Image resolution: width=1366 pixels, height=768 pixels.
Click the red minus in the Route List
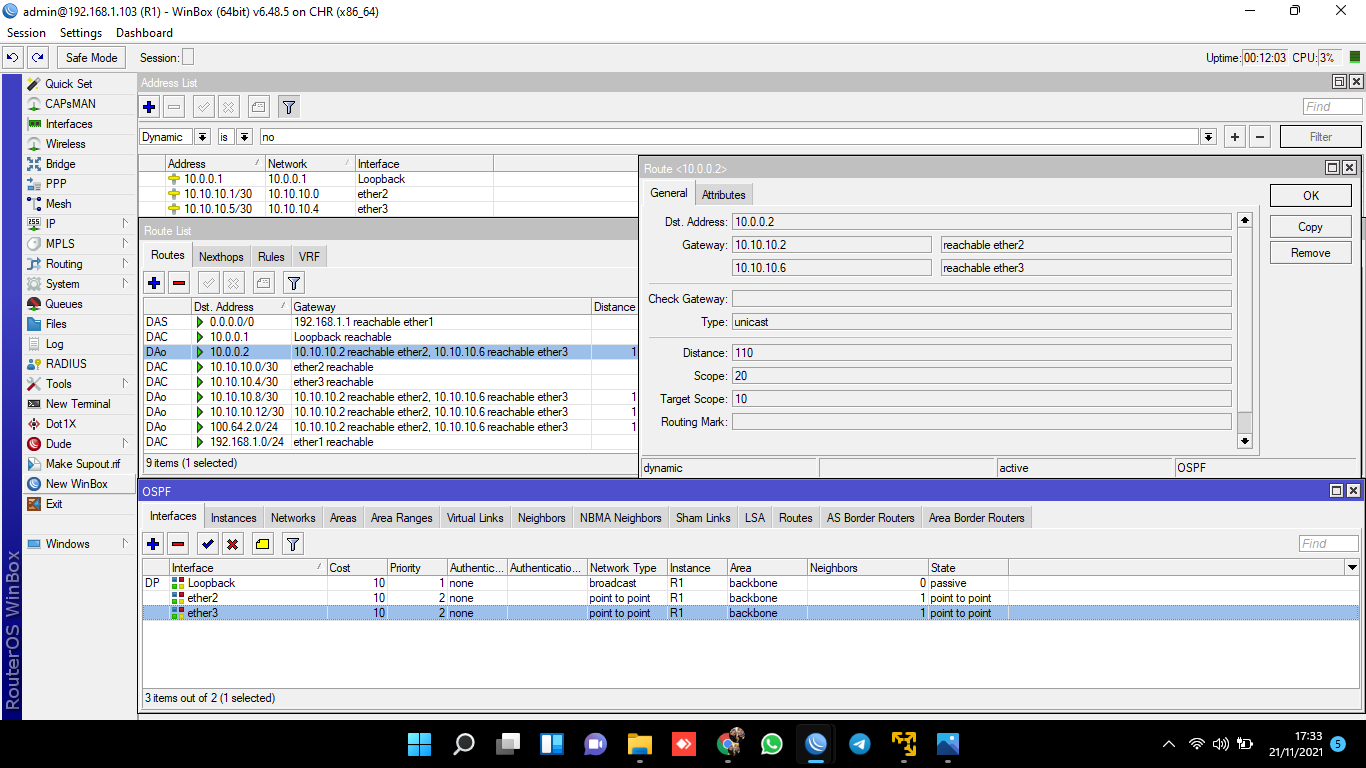[x=179, y=283]
